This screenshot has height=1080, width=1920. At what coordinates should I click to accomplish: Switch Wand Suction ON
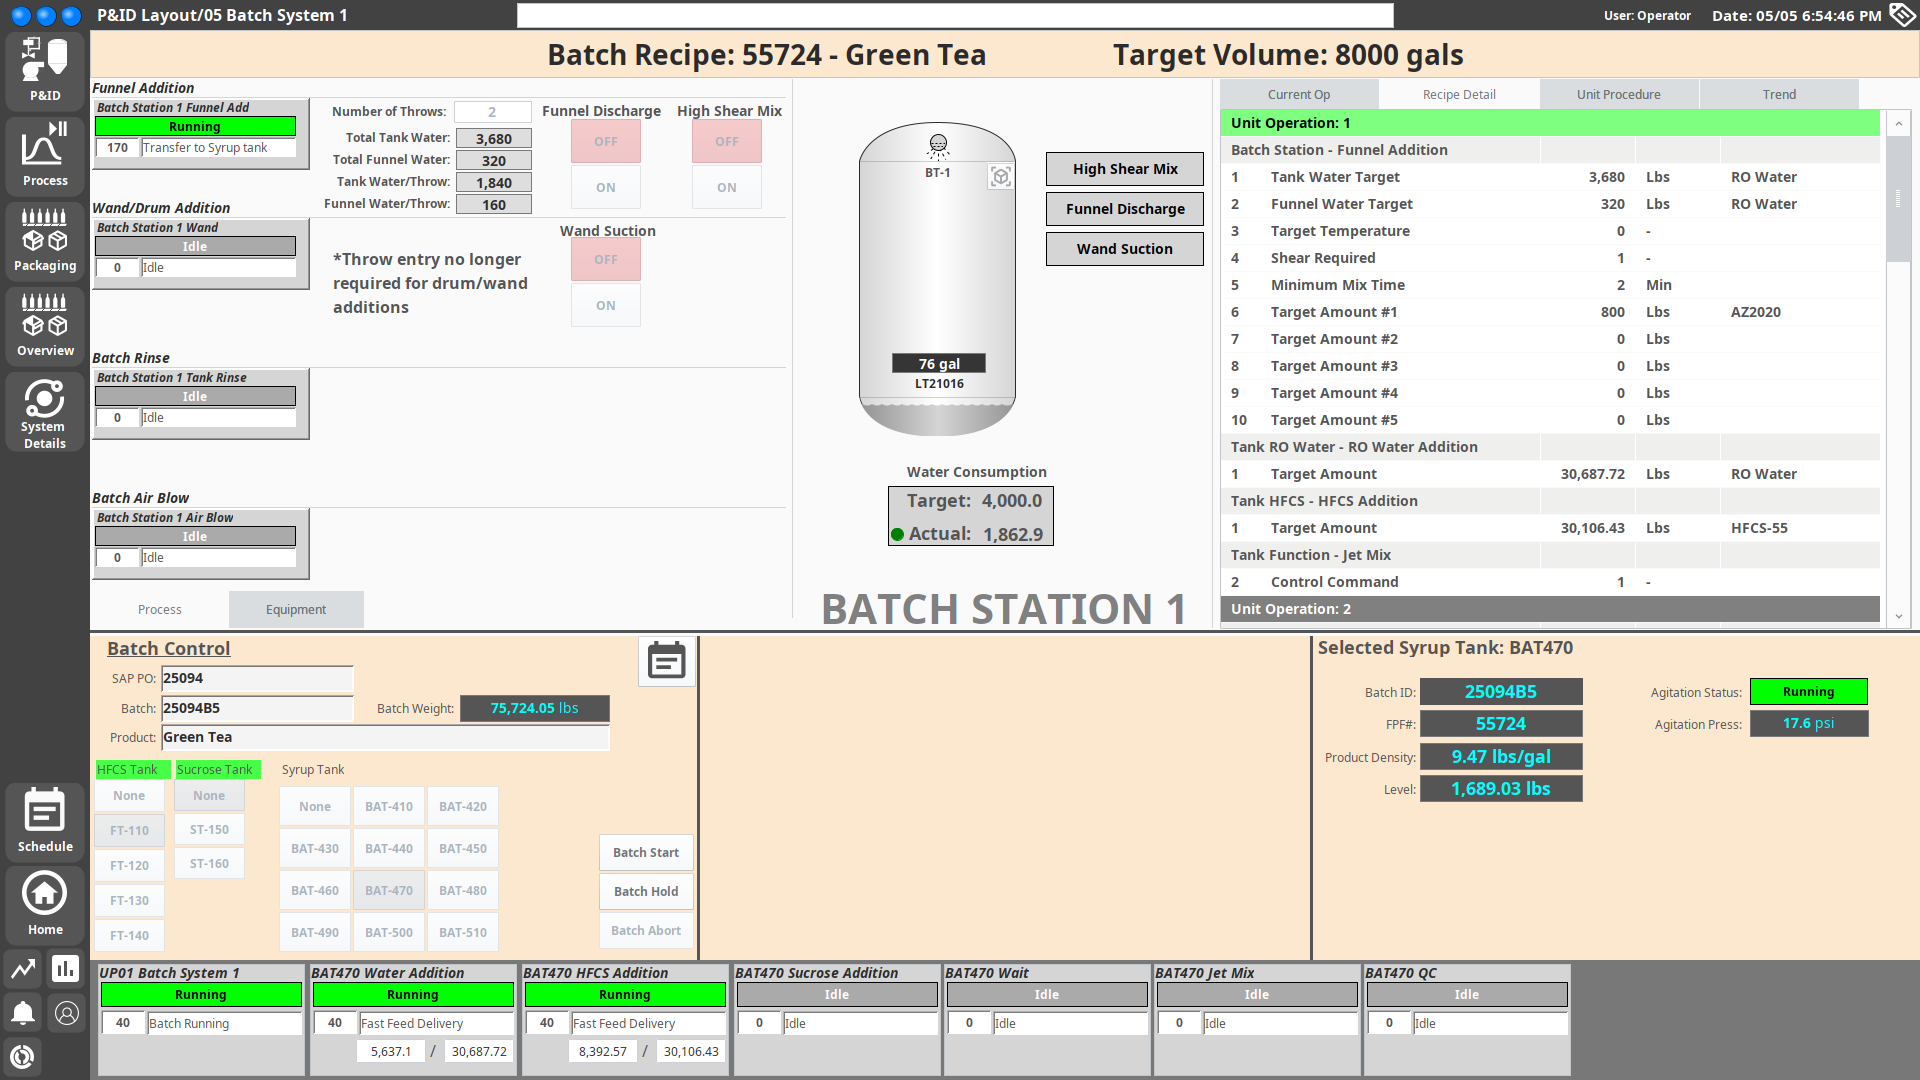tap(606, 306)
